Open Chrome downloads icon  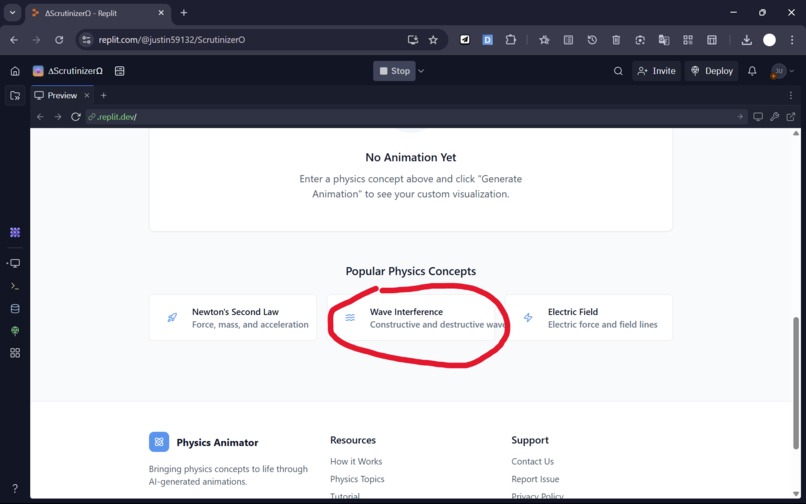point(746,40)
